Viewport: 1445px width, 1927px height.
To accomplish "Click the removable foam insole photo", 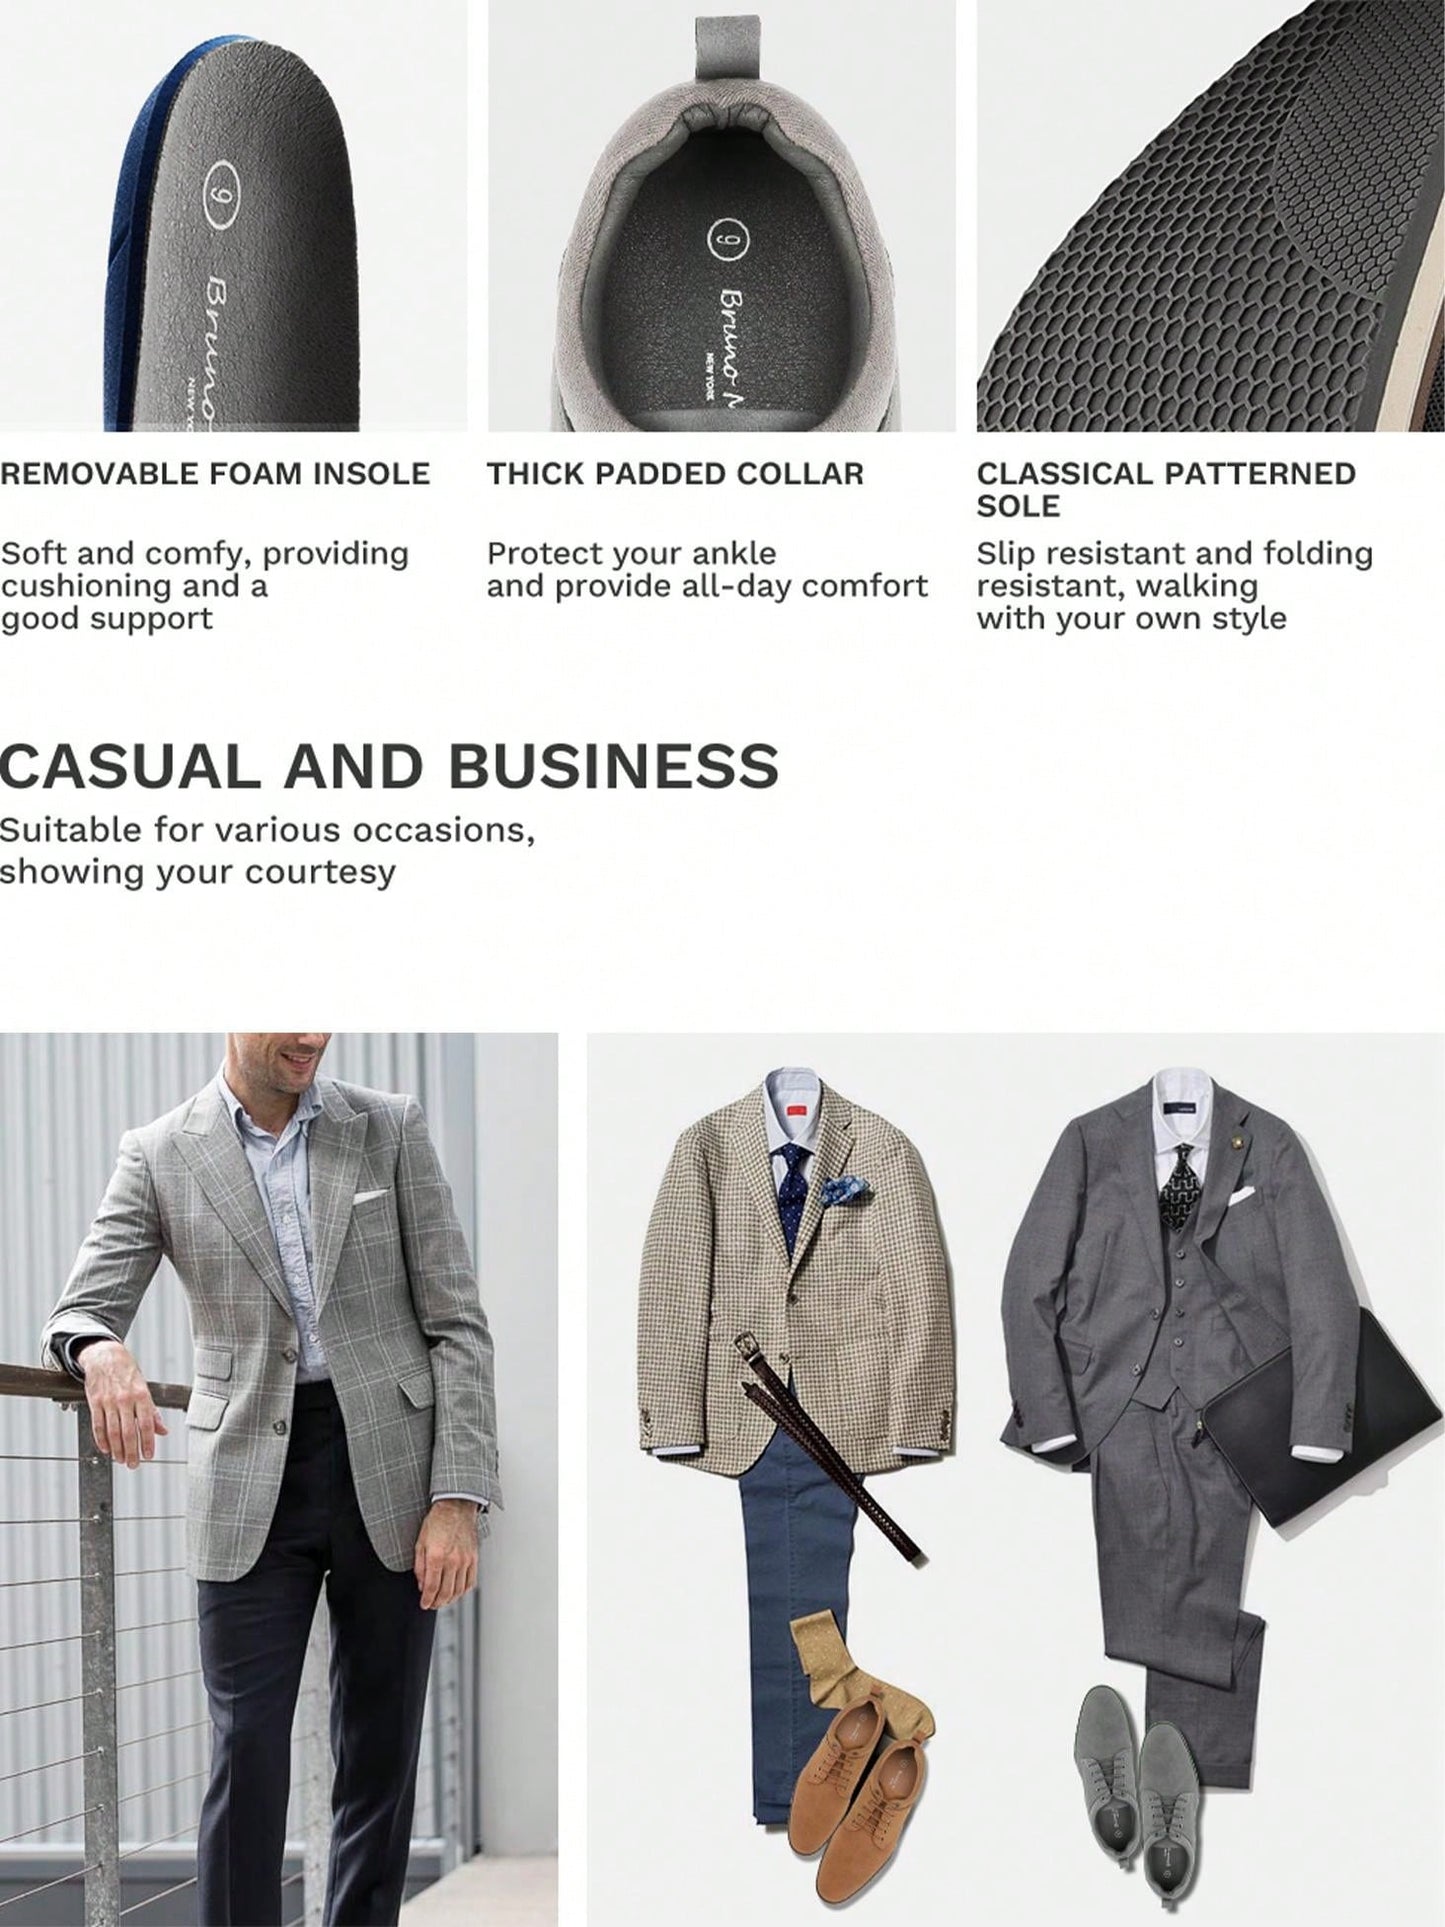I will [x=233, y=215].
